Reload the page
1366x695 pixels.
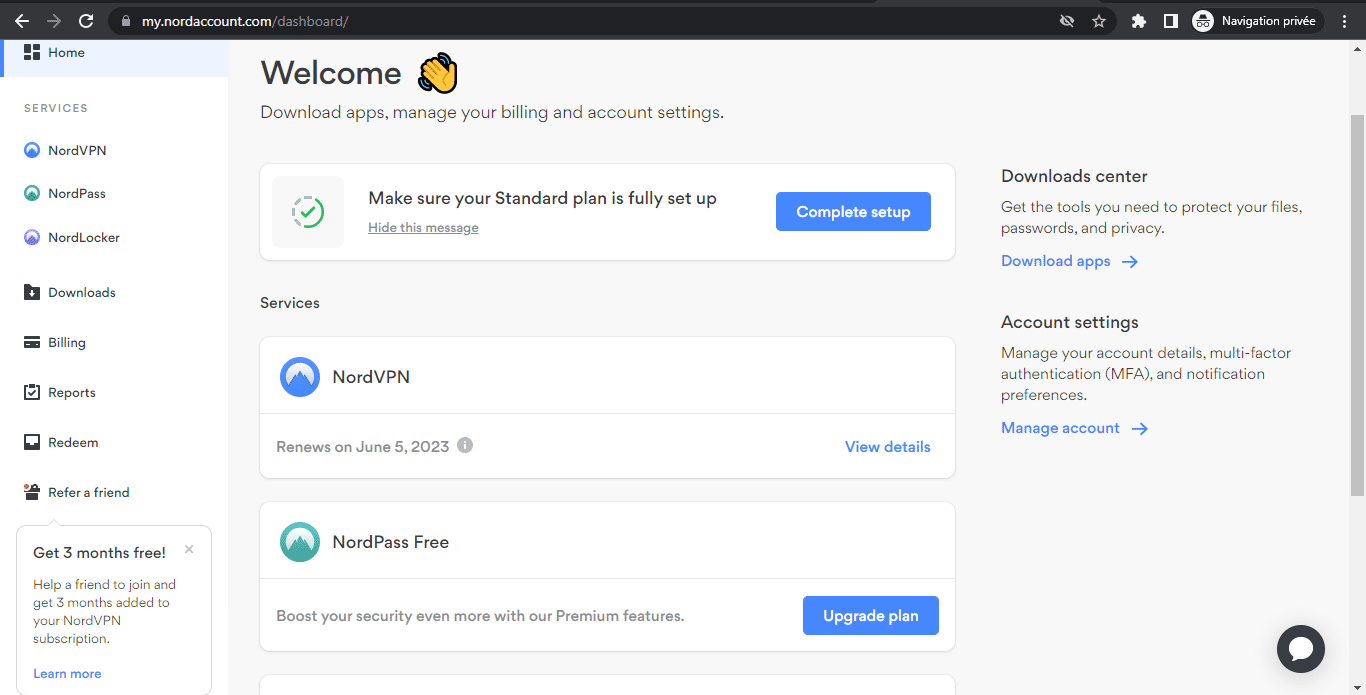tap(86, 21)
